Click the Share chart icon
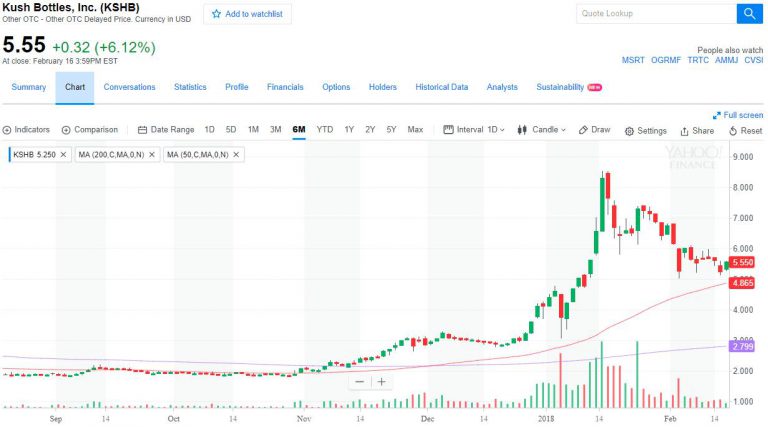The image size is (768, 427). point(697,130)
